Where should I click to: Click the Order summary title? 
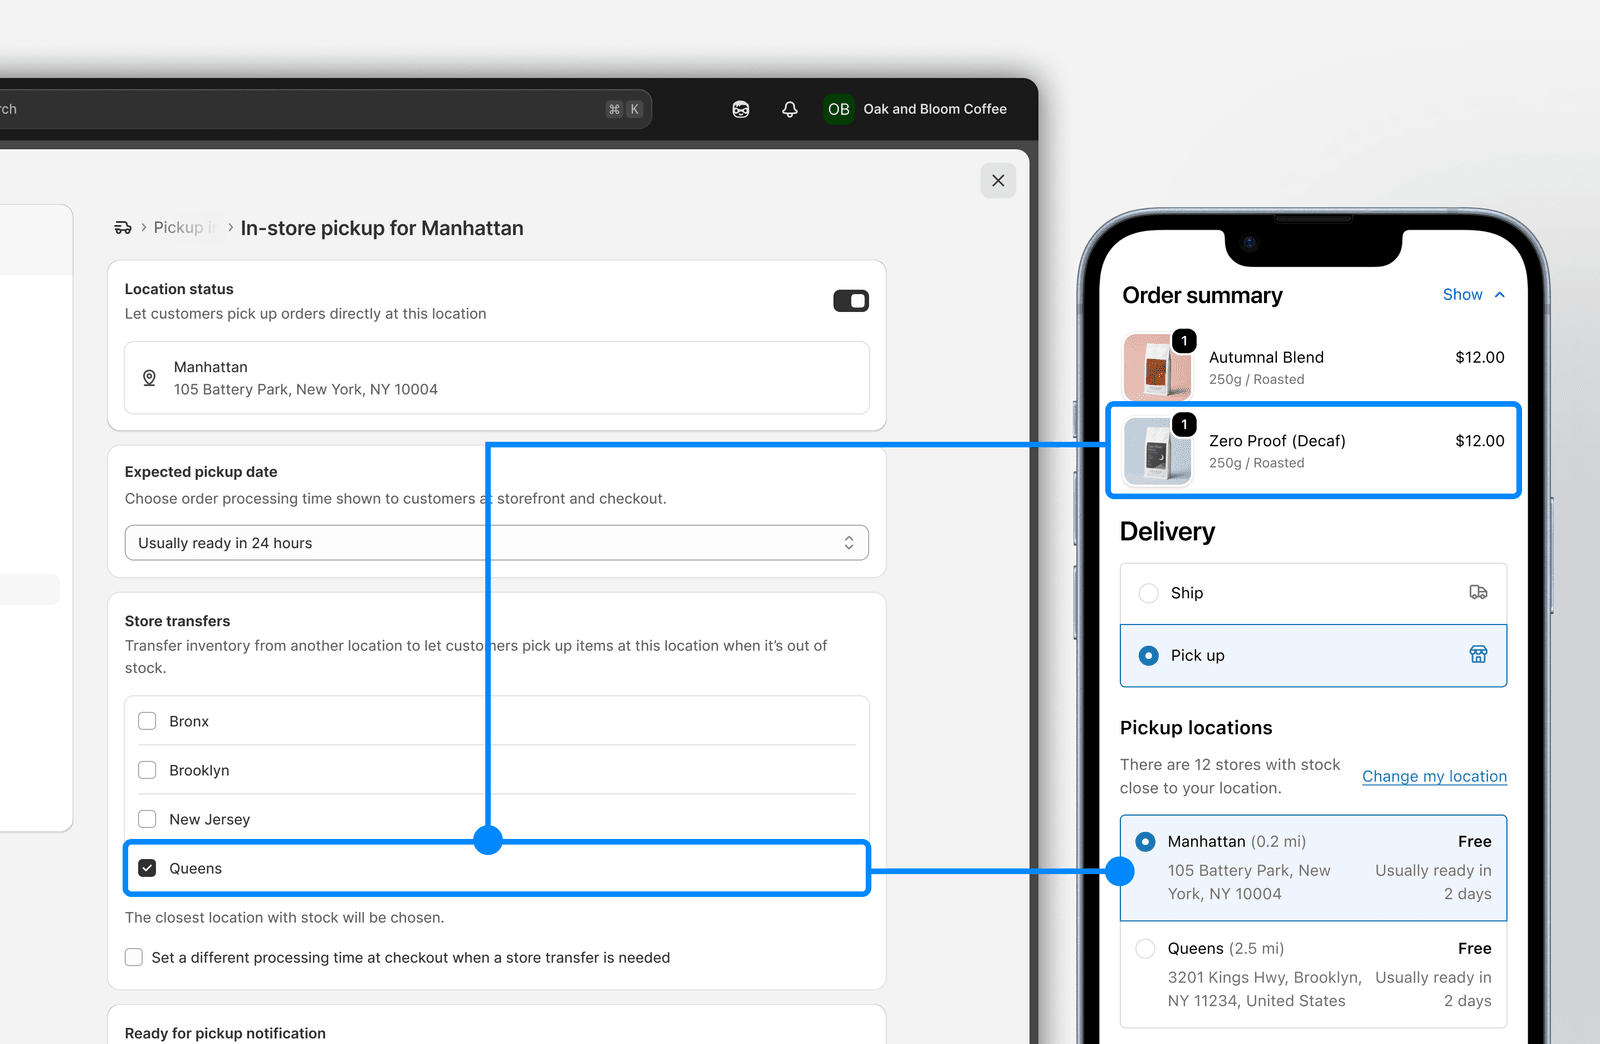1202,295
